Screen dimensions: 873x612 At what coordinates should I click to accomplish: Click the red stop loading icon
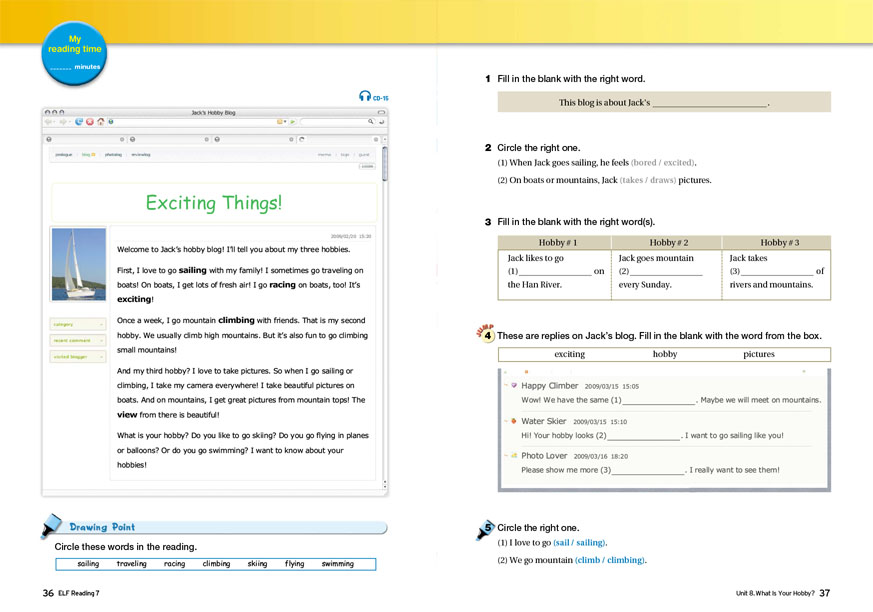tap(90, 122)
